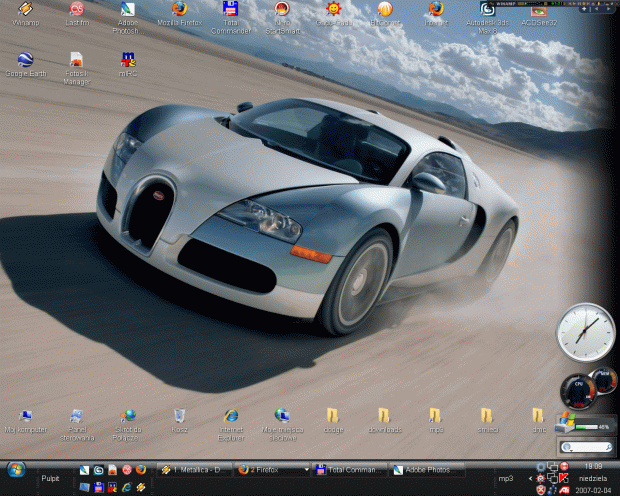Select the Autodesk 3ds Max 8 icon

pyautogui.click(x=487, y=11)
